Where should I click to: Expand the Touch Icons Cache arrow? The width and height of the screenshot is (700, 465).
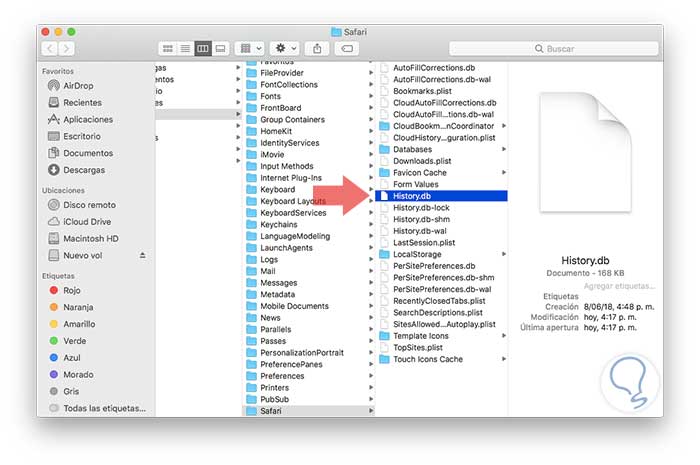pos(504,359)
